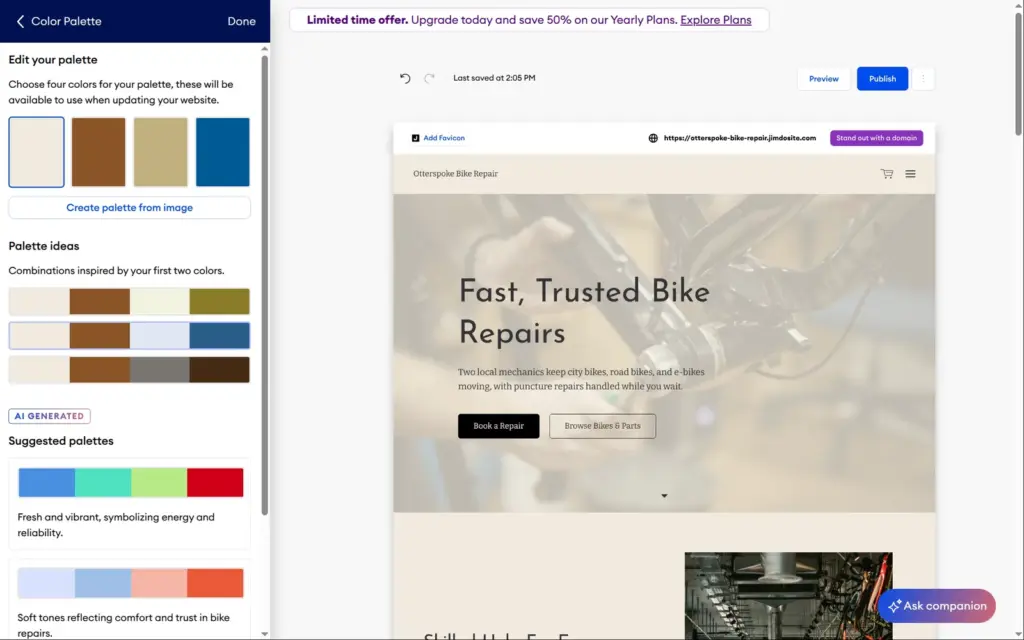Choose palette idea with olive green

[129, 302]
